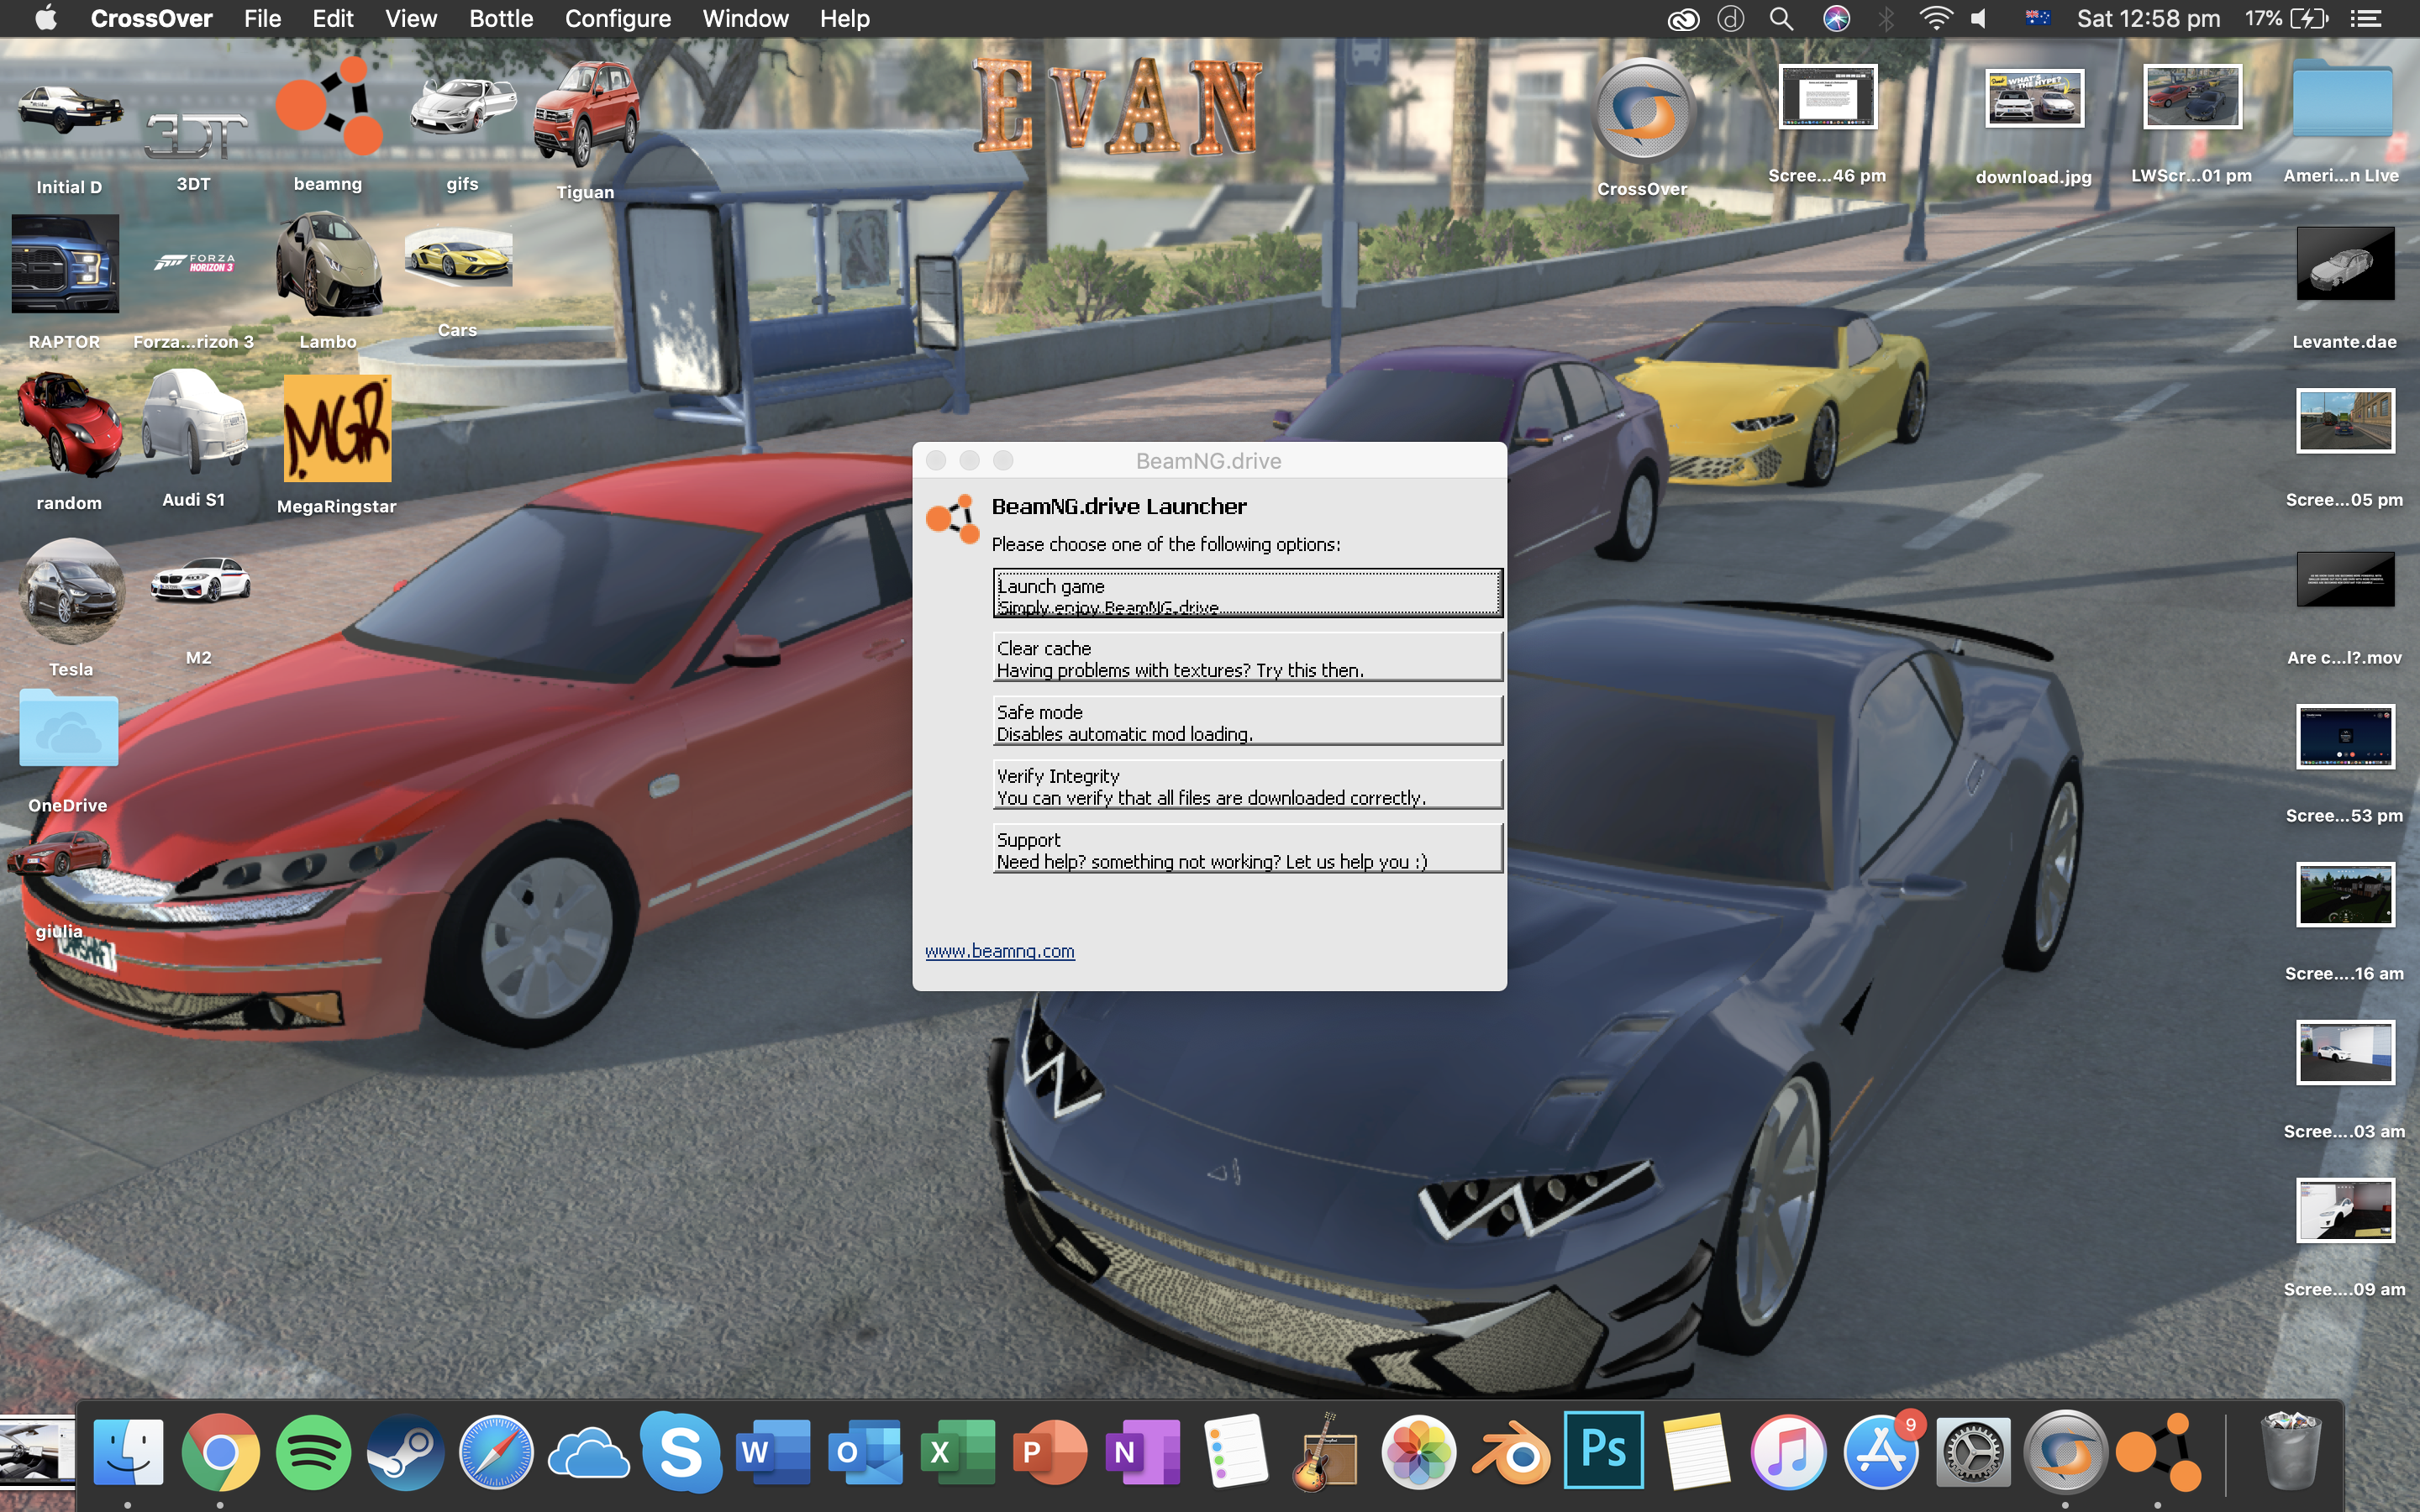This screenshot has height=1512, width=2420.
Task: Open the Support option
Action: tap(1246, 850)
